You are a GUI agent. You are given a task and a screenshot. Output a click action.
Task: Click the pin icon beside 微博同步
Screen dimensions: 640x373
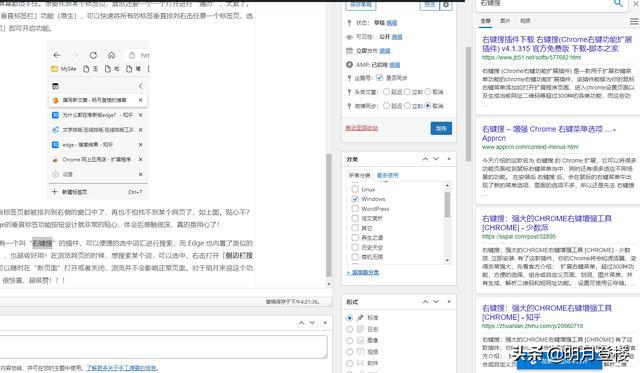(x=349, y=106)
